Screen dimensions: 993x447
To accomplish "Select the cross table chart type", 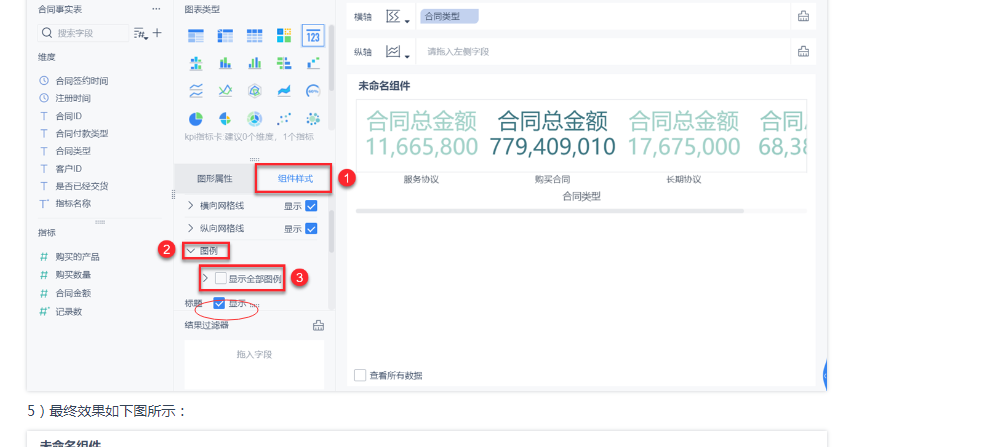I will pos(225,36).
